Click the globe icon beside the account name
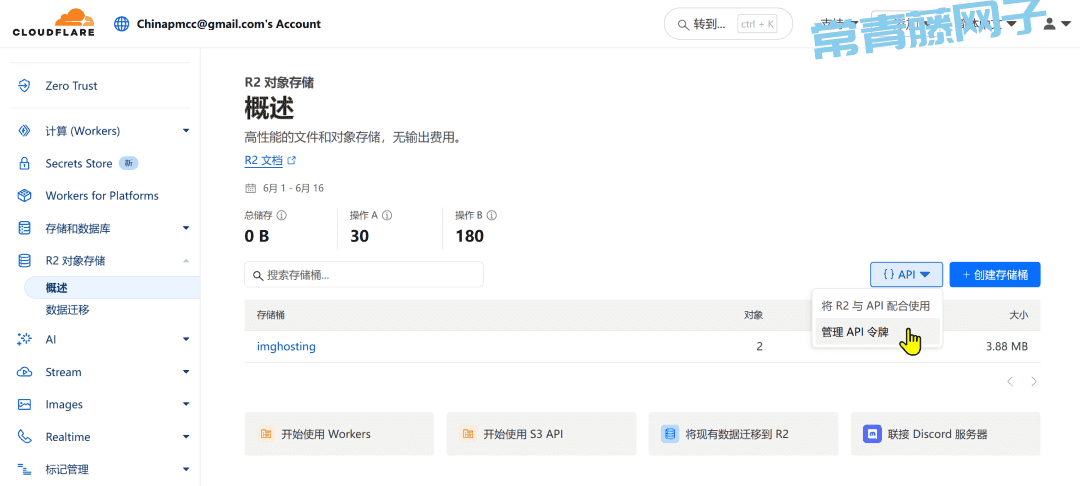This screenshot has width=1080, height=486. tap(122, 24)
